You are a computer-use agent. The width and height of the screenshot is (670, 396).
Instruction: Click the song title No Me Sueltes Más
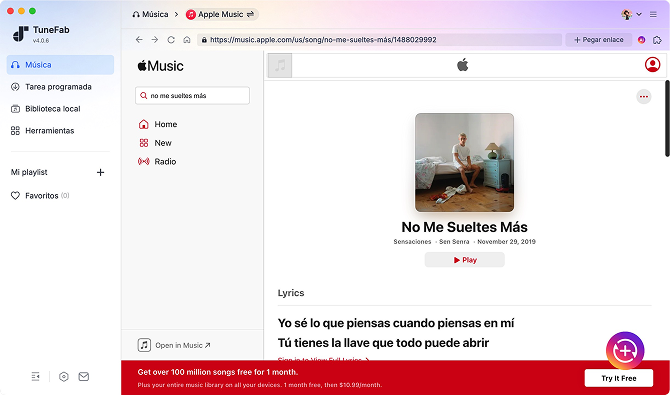pos(464,227)
